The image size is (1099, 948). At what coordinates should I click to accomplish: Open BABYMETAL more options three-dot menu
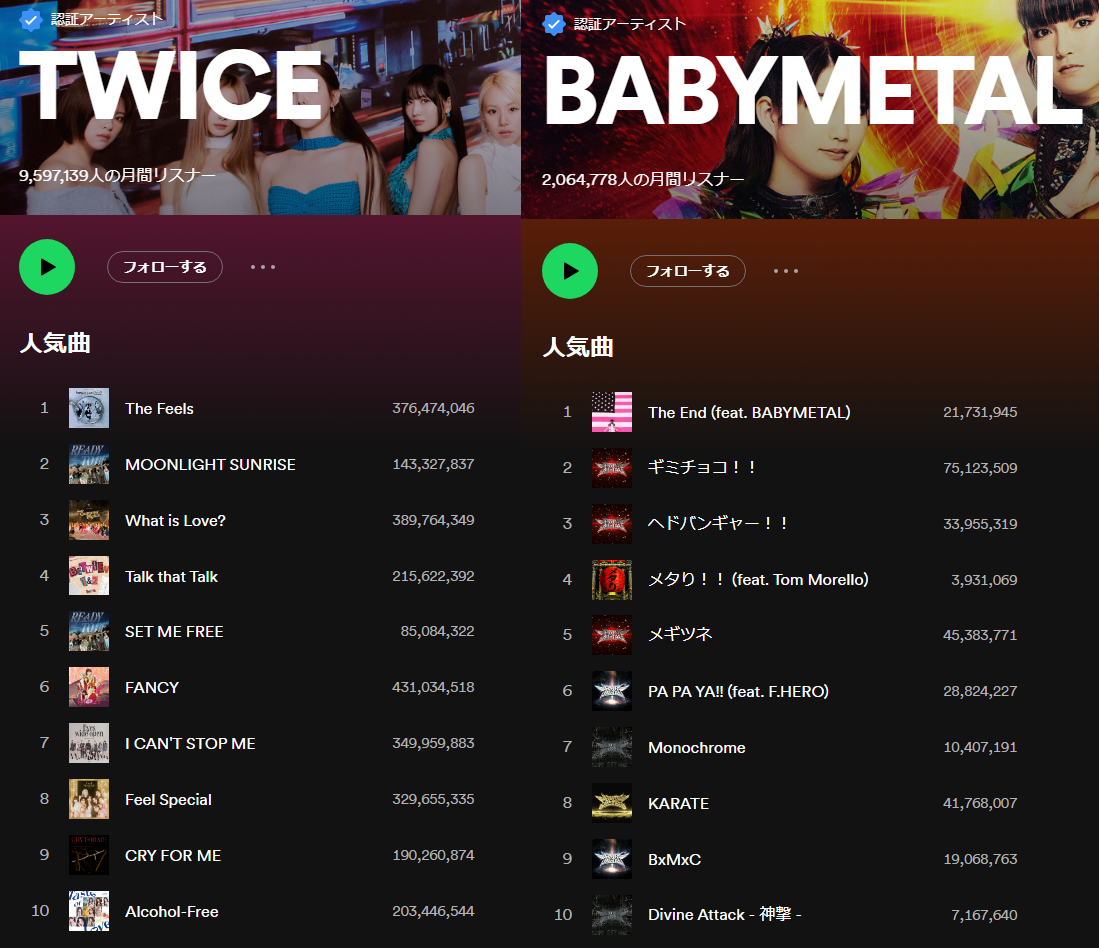pyautogui.click(x=786, y=271)
